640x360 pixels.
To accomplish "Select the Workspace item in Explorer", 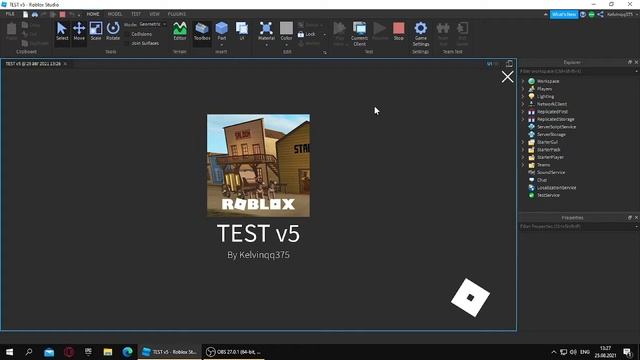I will (548, 81).
